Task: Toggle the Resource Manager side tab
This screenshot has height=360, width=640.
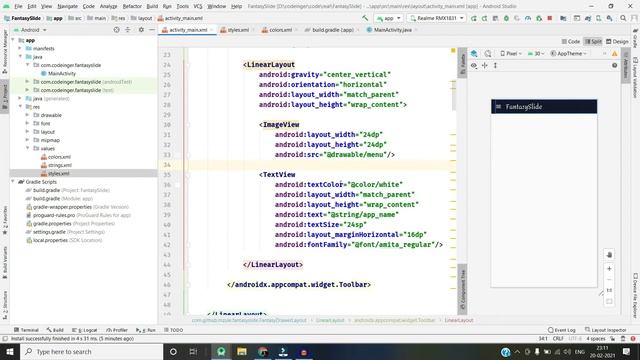Action: (x=4, y=52)
